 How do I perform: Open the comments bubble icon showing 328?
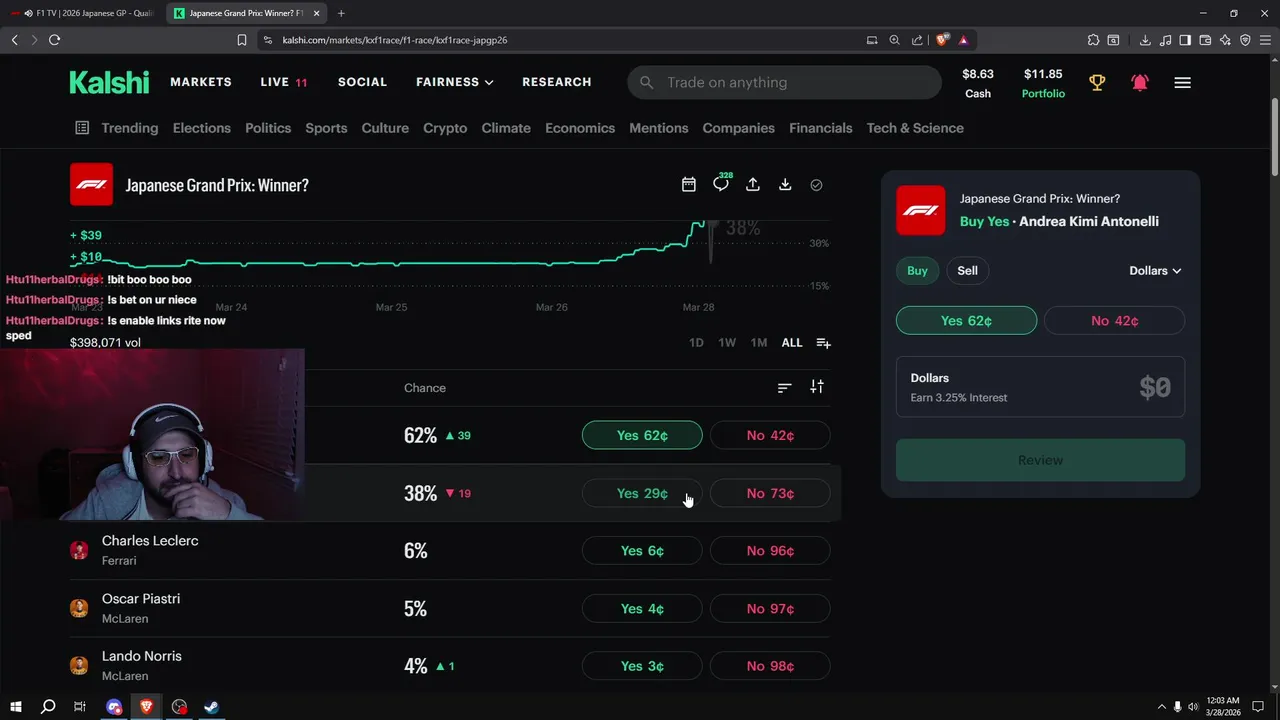[721, 184]
